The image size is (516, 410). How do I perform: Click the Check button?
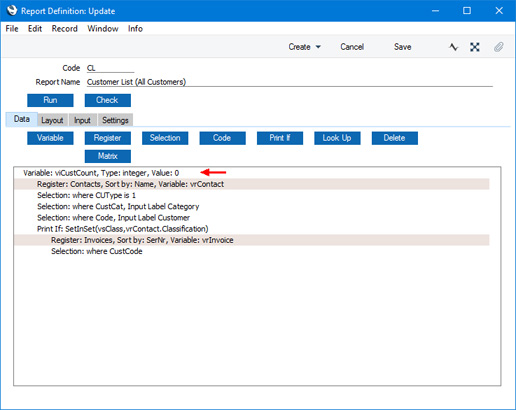[108, 100]
